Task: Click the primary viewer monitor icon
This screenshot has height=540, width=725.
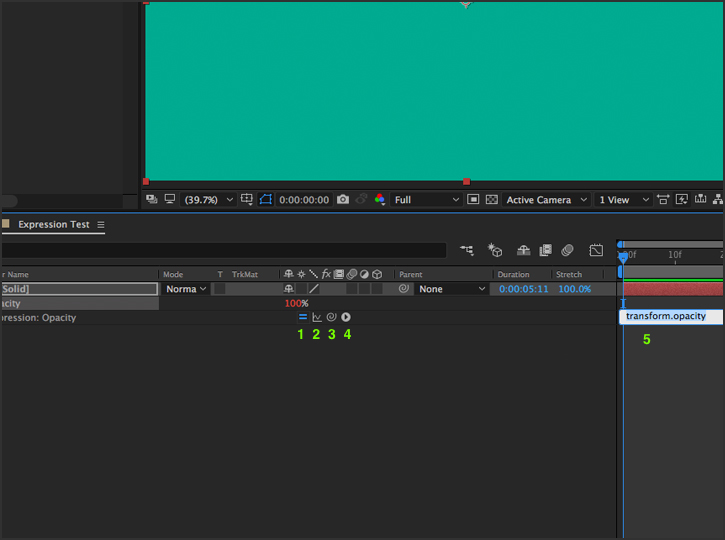Action: 170,199
